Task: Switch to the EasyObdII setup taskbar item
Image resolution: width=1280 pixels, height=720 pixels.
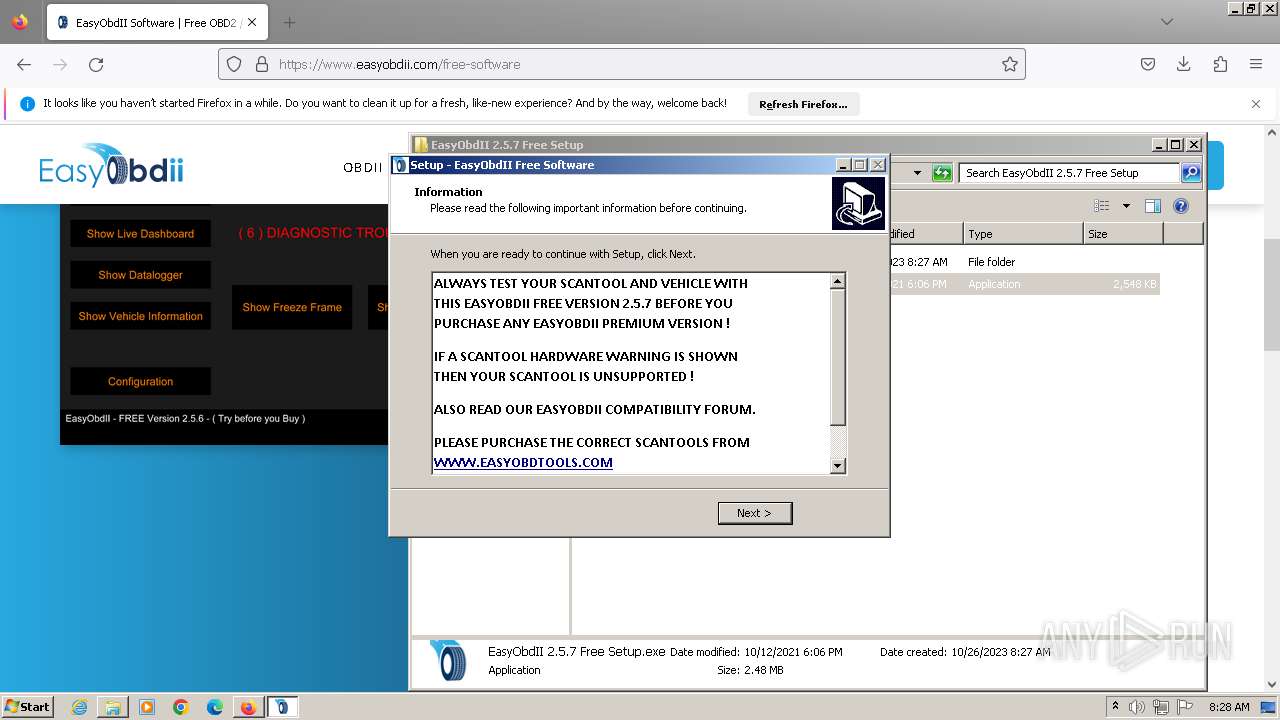Action: point(282,707)
